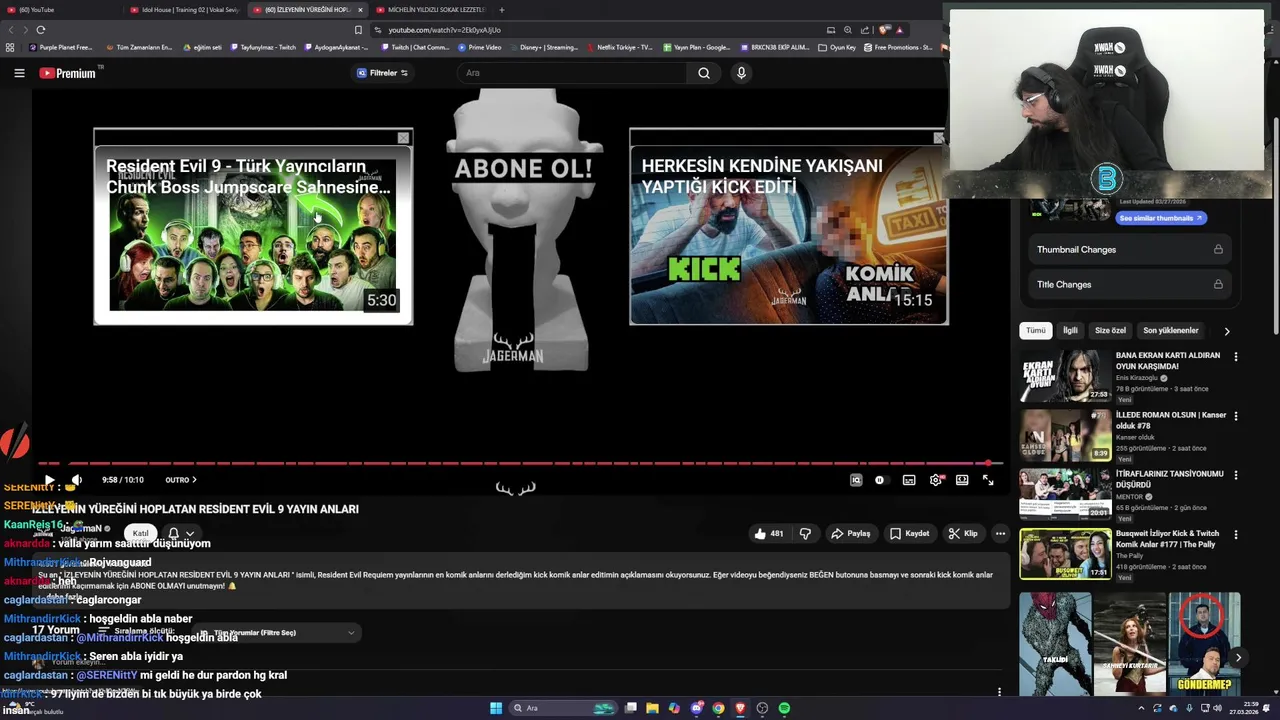Open the notification bell dropdown
Image resolution: width=1280 pixels, height=720 pixels.
[x=180, y=534]
